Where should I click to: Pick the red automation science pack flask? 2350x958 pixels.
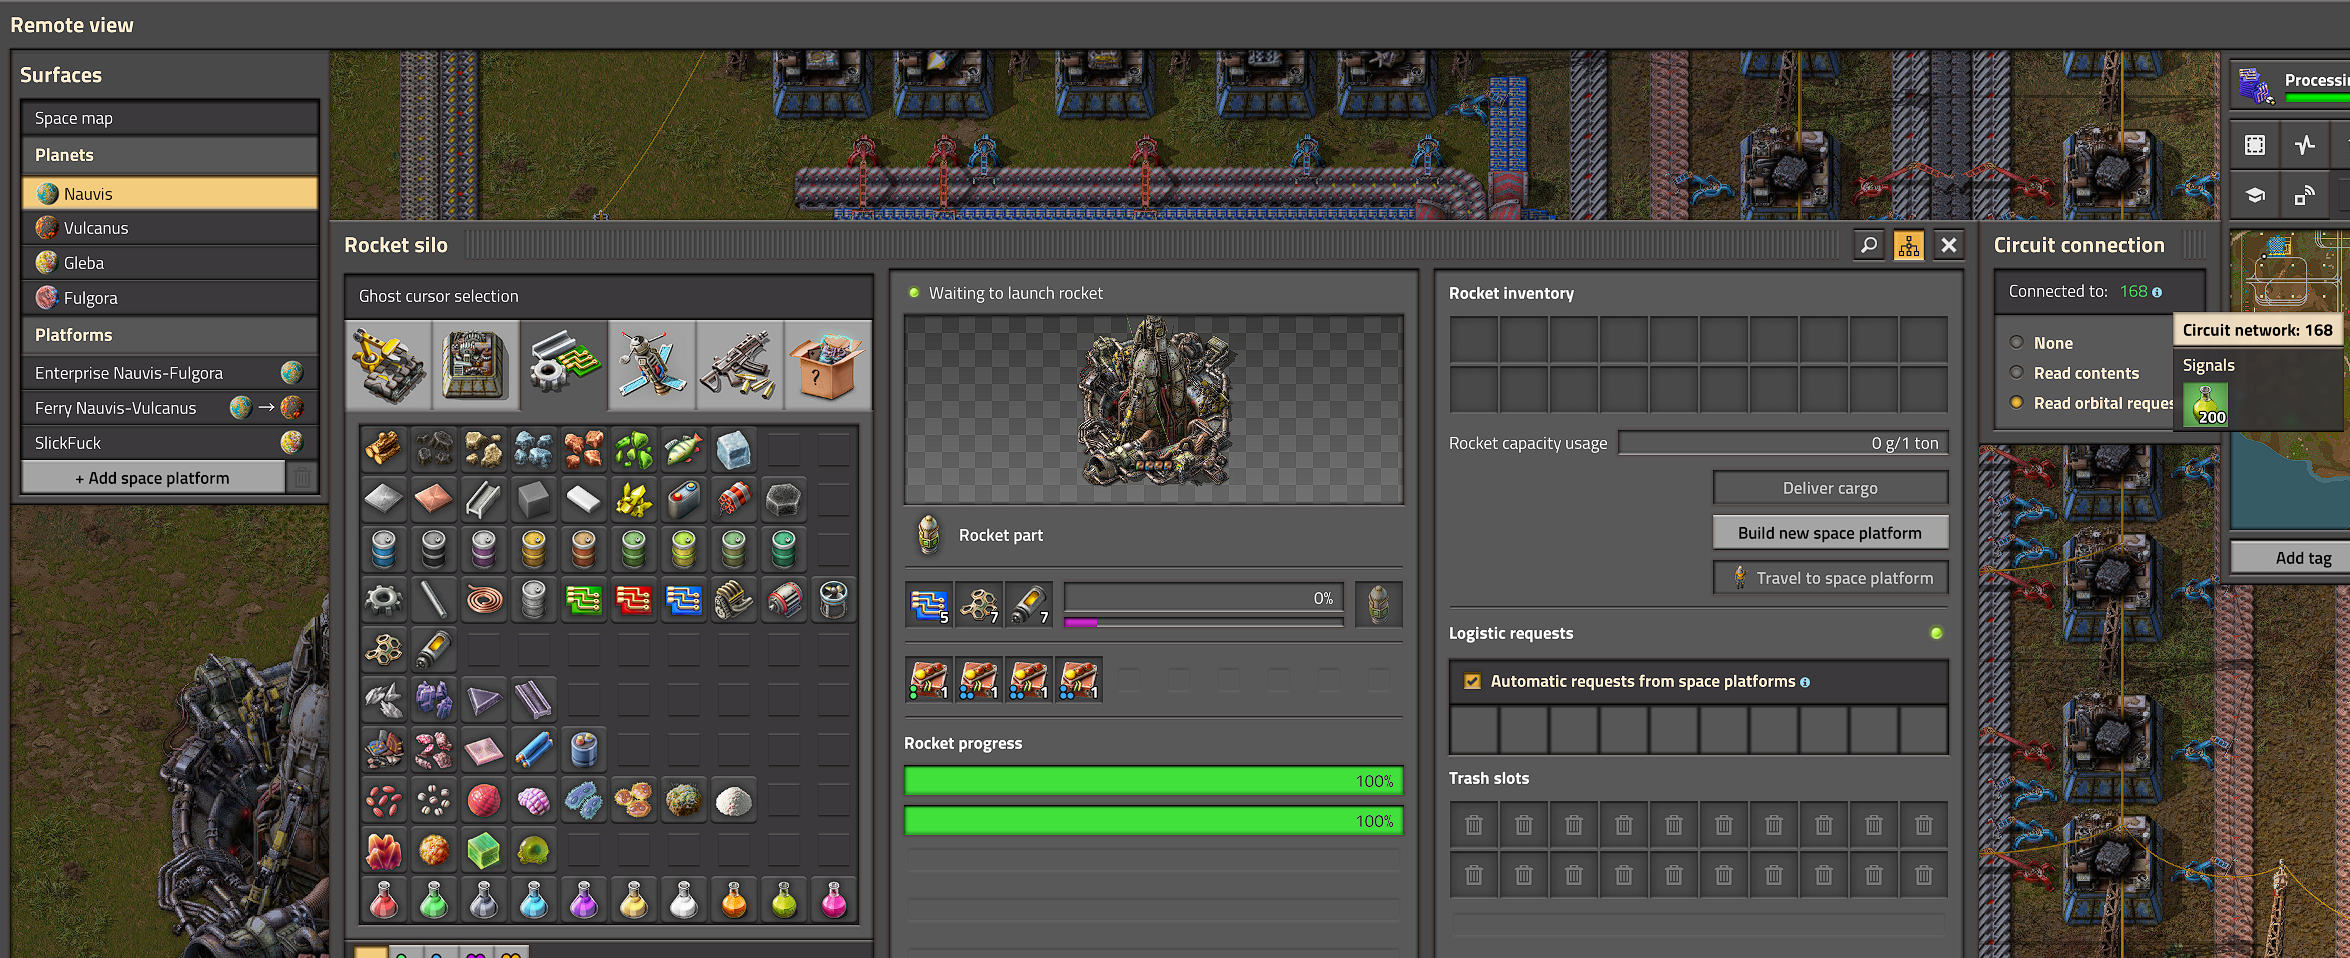point(384,900)
